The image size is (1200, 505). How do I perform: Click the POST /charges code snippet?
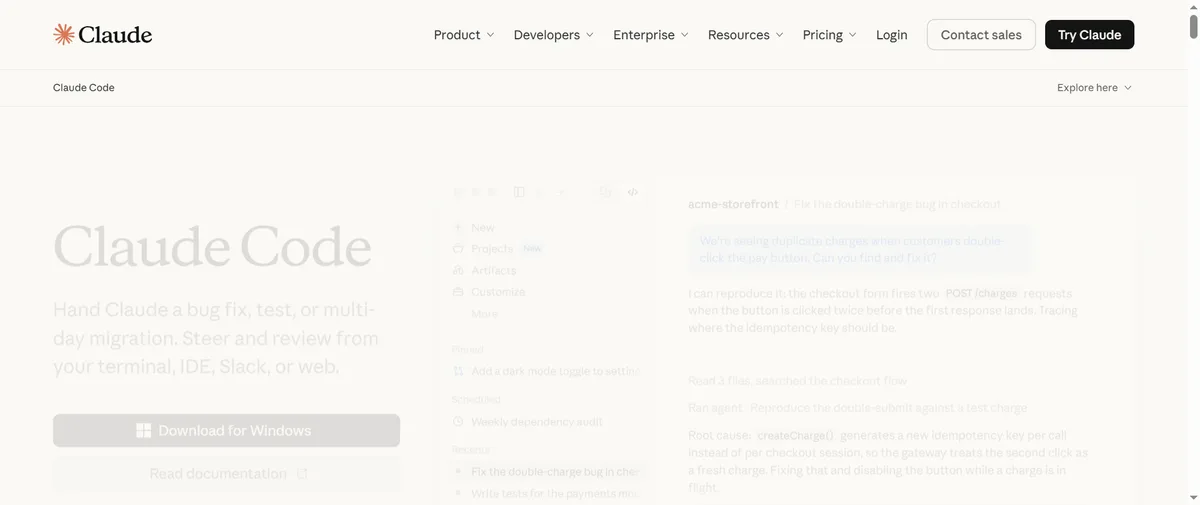click(x=981, y=294)
